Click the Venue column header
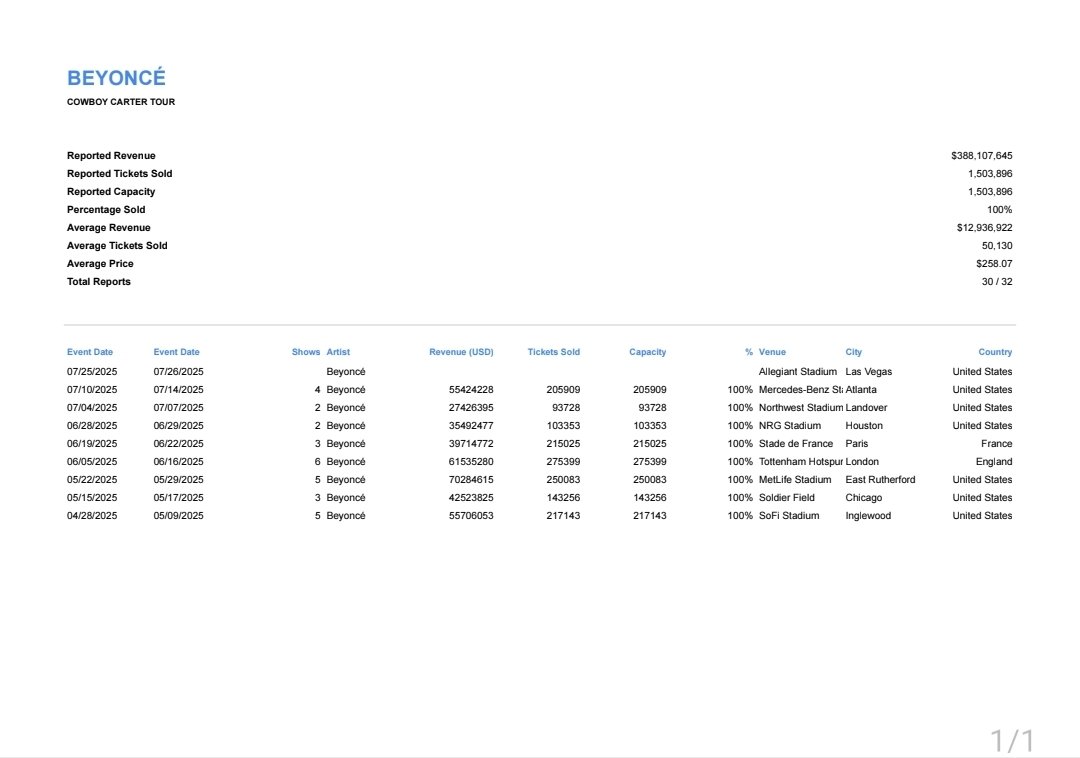1080x758 pixels. (x=772, y=352)
